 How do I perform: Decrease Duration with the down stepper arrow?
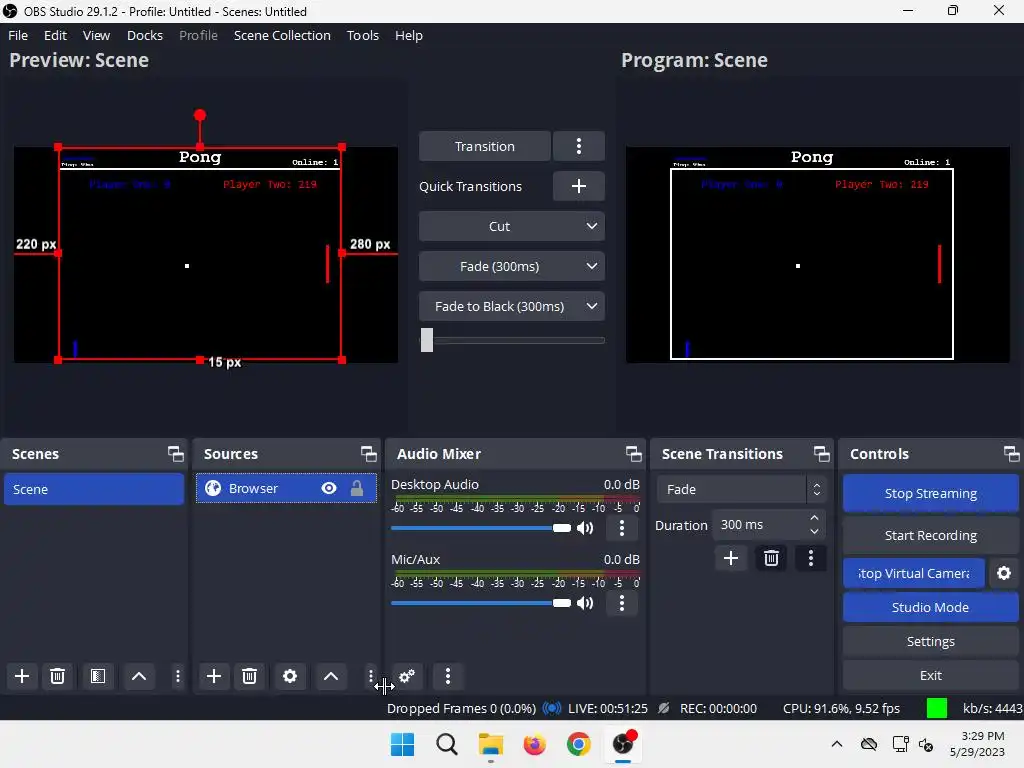(x=814, y=532)
